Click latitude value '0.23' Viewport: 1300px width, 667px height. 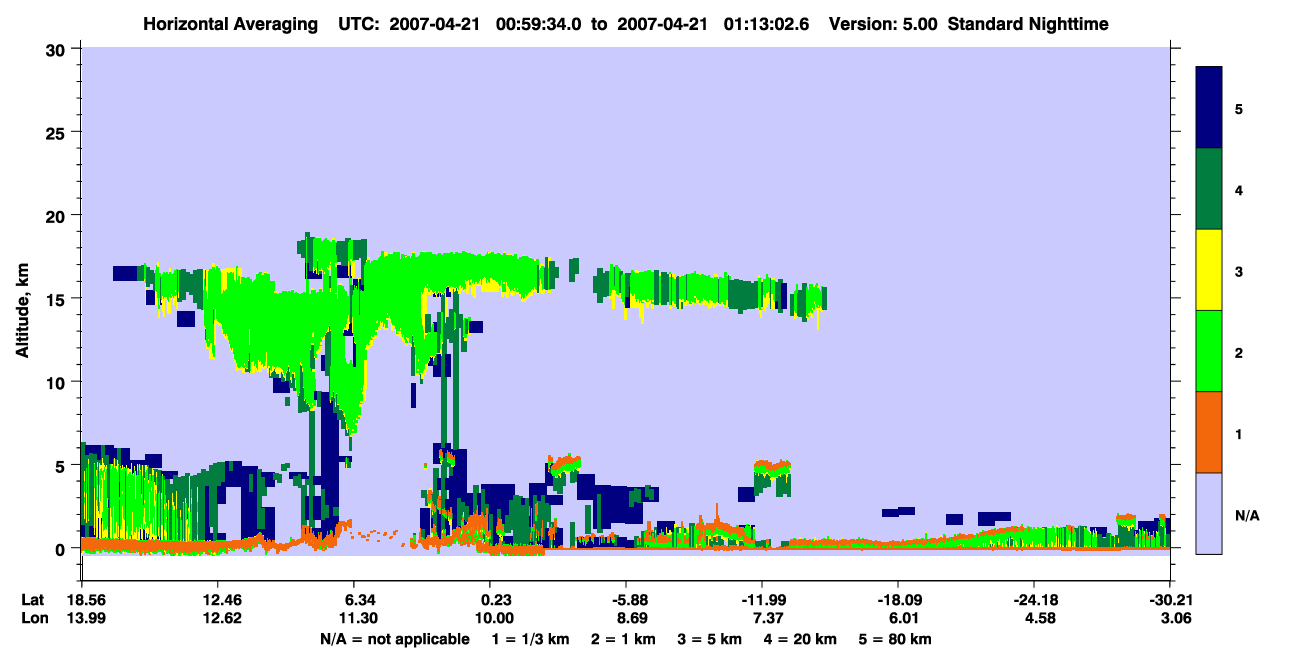click(489, 600)
